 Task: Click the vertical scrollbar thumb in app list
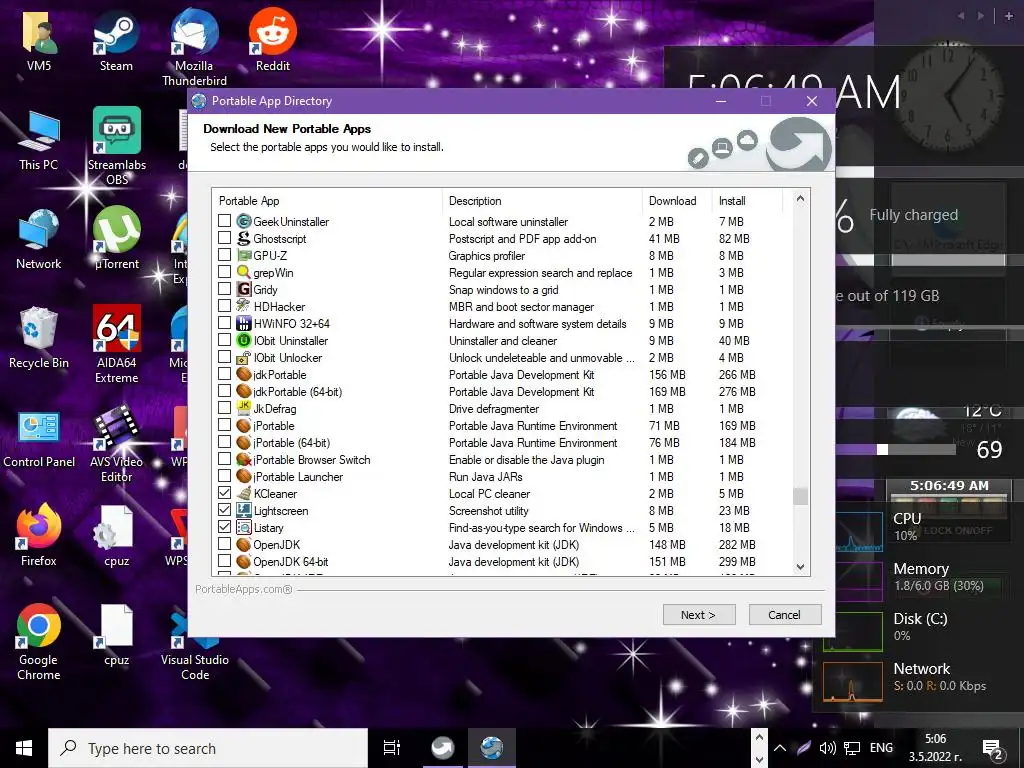coord(800,496)
